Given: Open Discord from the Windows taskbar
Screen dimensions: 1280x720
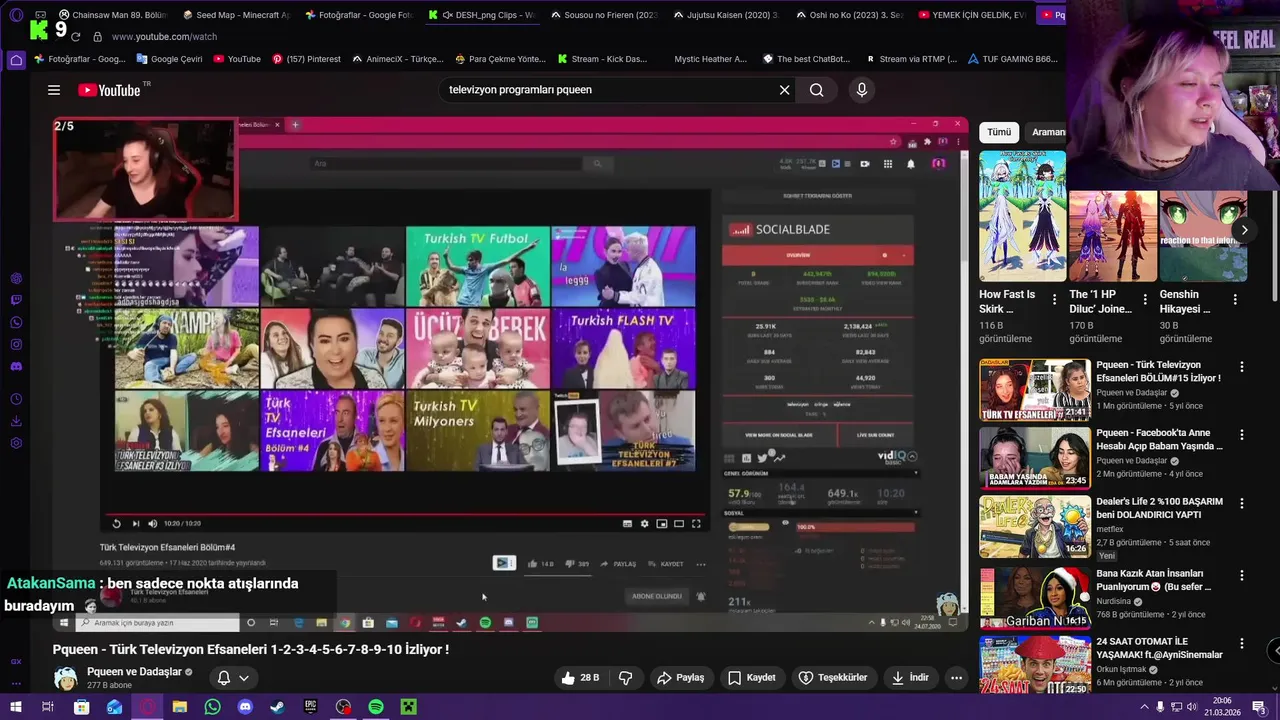Looking at the screenshot, I should tap(245, 707).
